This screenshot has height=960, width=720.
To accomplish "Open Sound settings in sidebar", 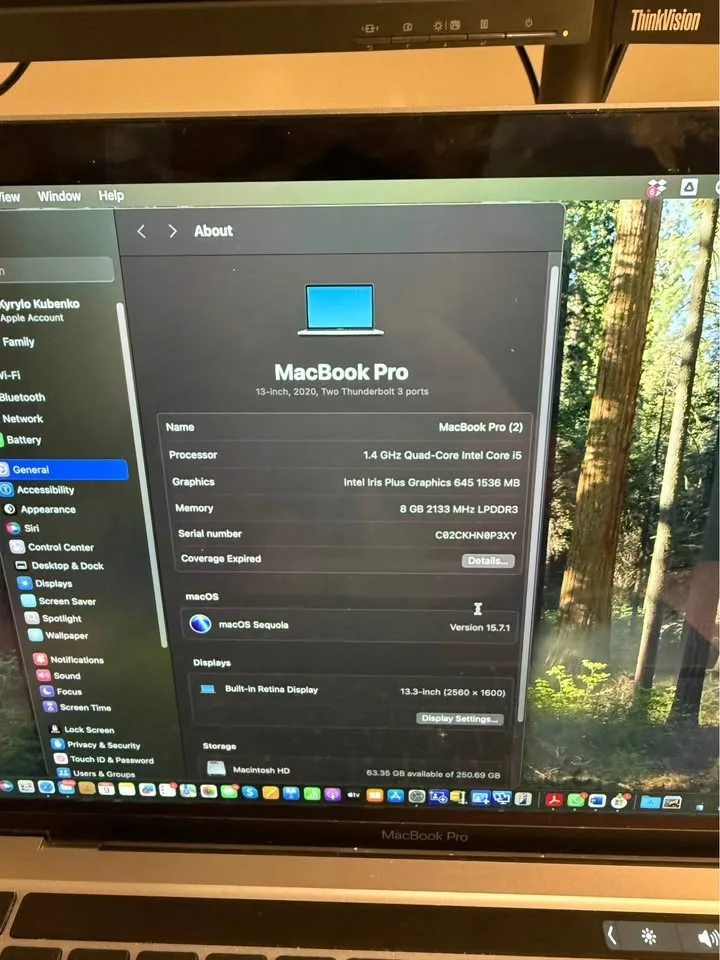I will [x=59, y=675].
